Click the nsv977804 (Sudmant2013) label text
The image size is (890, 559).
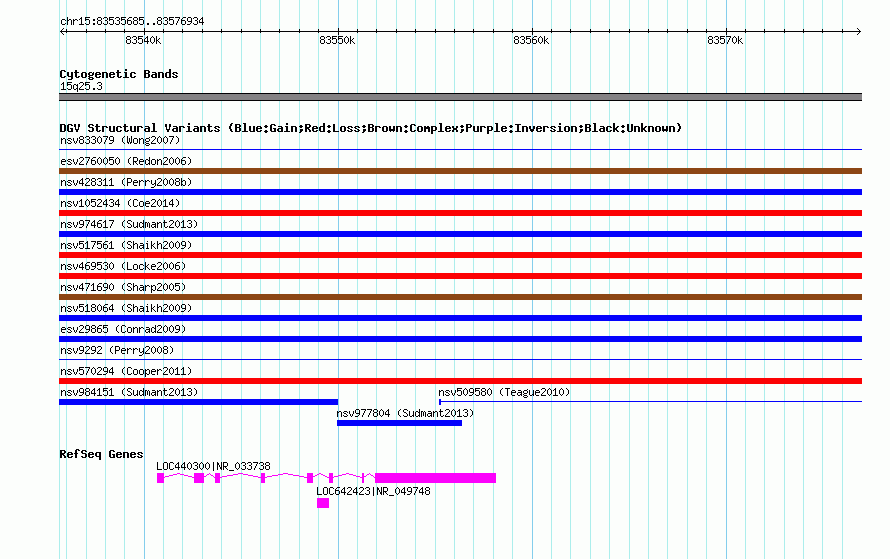click(x=405, y=413)
